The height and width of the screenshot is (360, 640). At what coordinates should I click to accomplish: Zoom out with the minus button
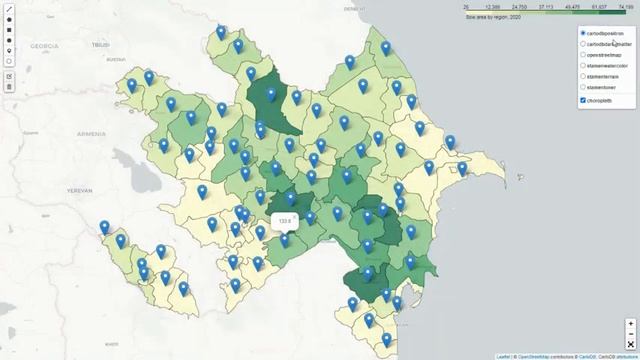(x=631, y=334)
